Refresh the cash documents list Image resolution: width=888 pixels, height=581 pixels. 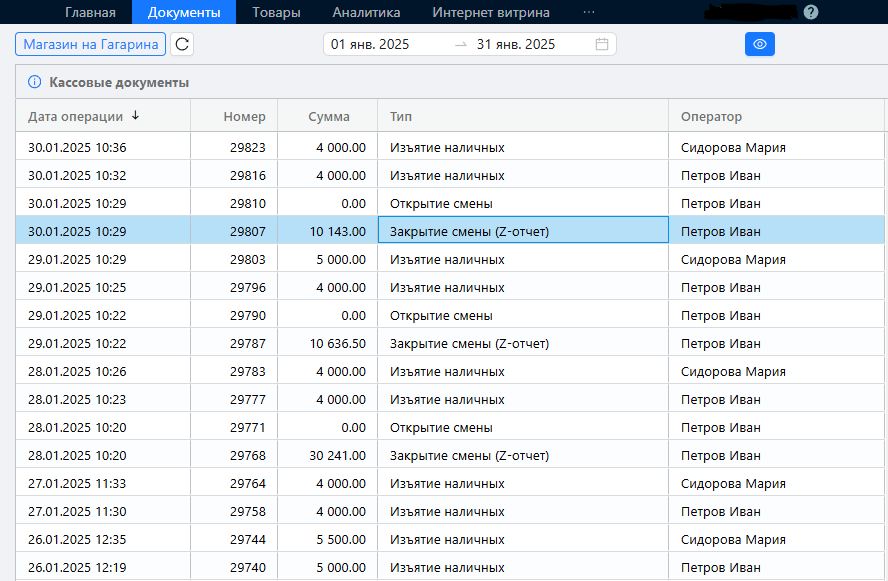click(x=180, y=44)
